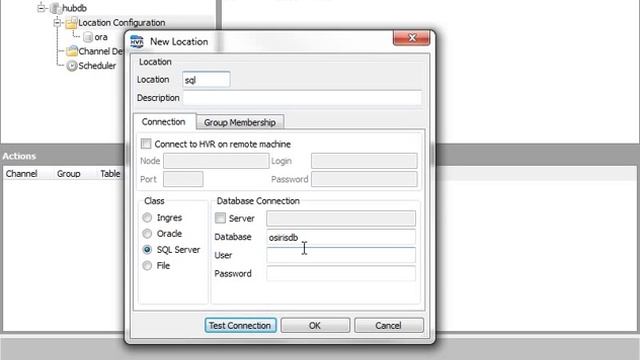640x360 pixels.
Task: Click the HVR logo icon in dialog title
Action: (137, 42)
